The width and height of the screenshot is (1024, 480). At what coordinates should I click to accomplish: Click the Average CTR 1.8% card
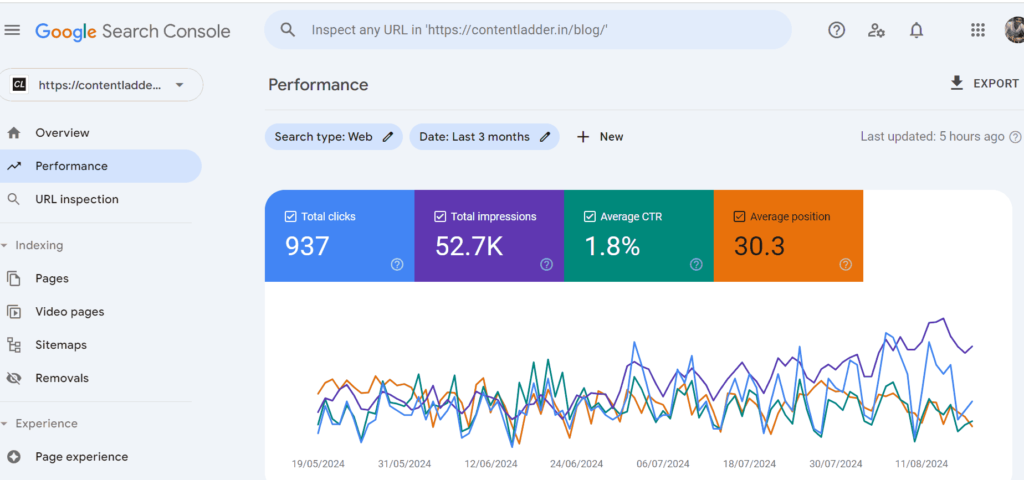[639, 236]
